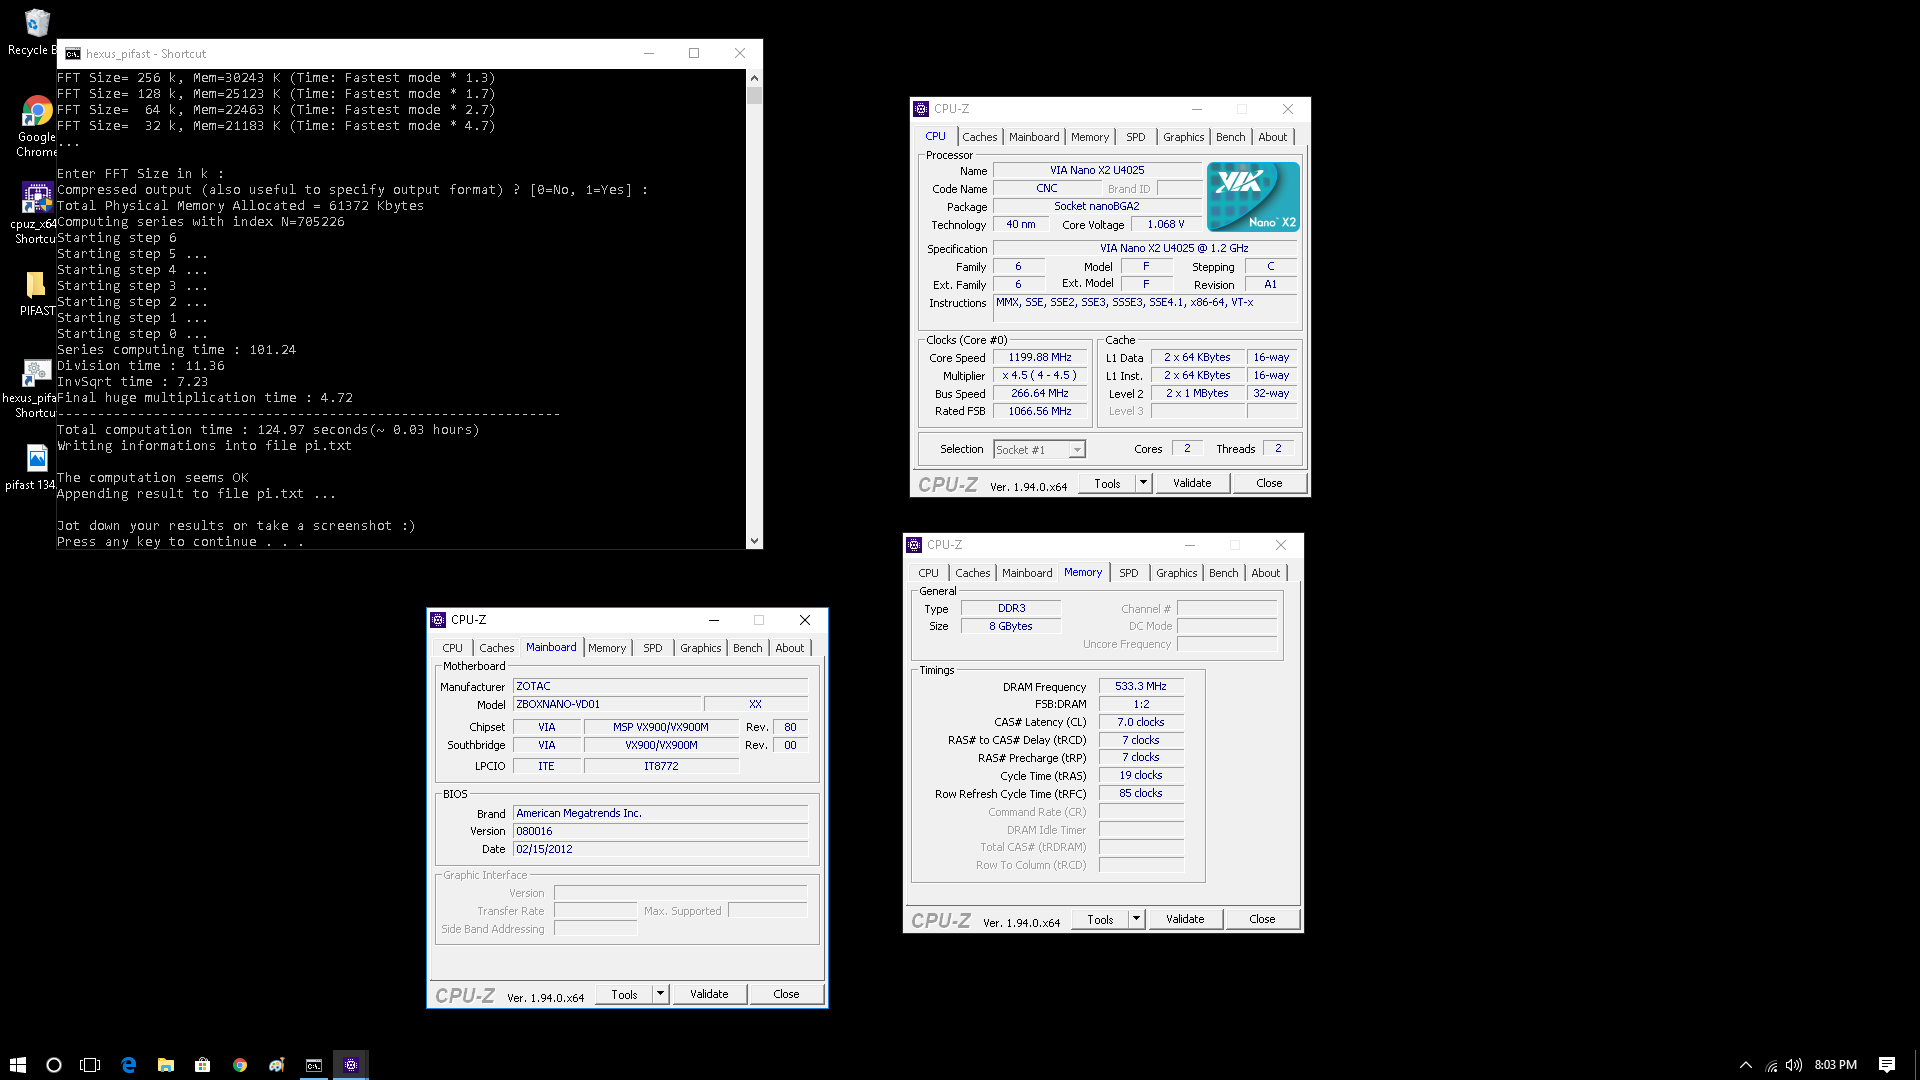Click the memory Size value 8 GBytes
The height and width of the screenshot is (1080, 1920).
[x=1011, y=627]
